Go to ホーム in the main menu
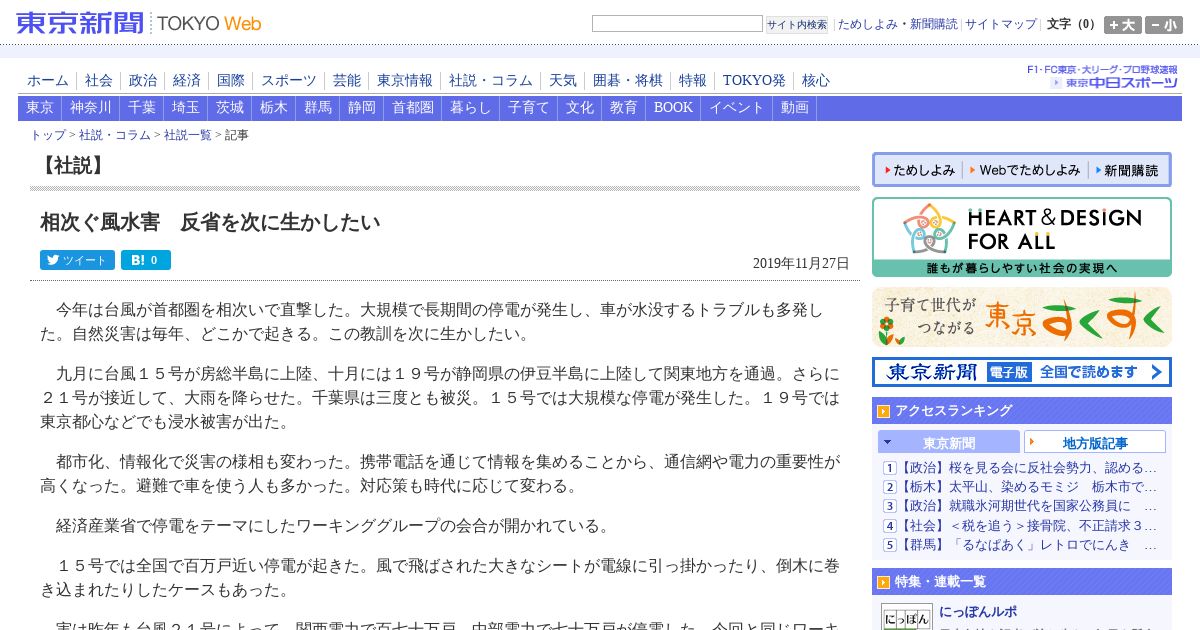This screenshot has height=630, width=1200. (48, 80)
